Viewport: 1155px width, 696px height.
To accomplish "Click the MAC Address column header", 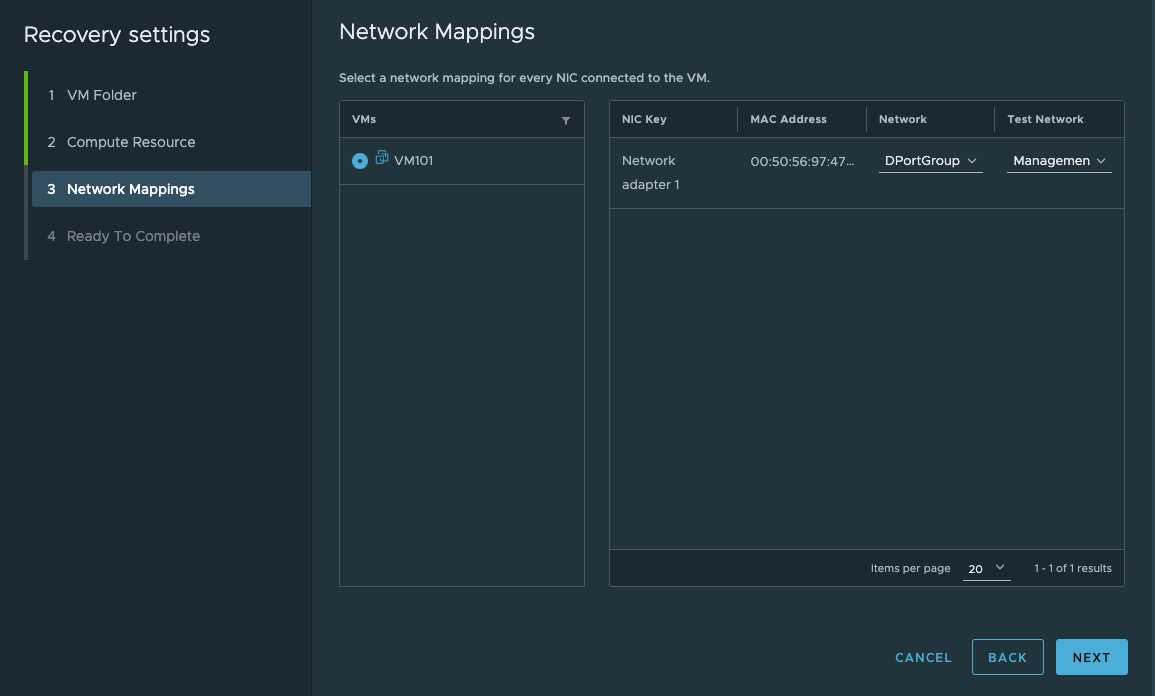I will point(788,119).
